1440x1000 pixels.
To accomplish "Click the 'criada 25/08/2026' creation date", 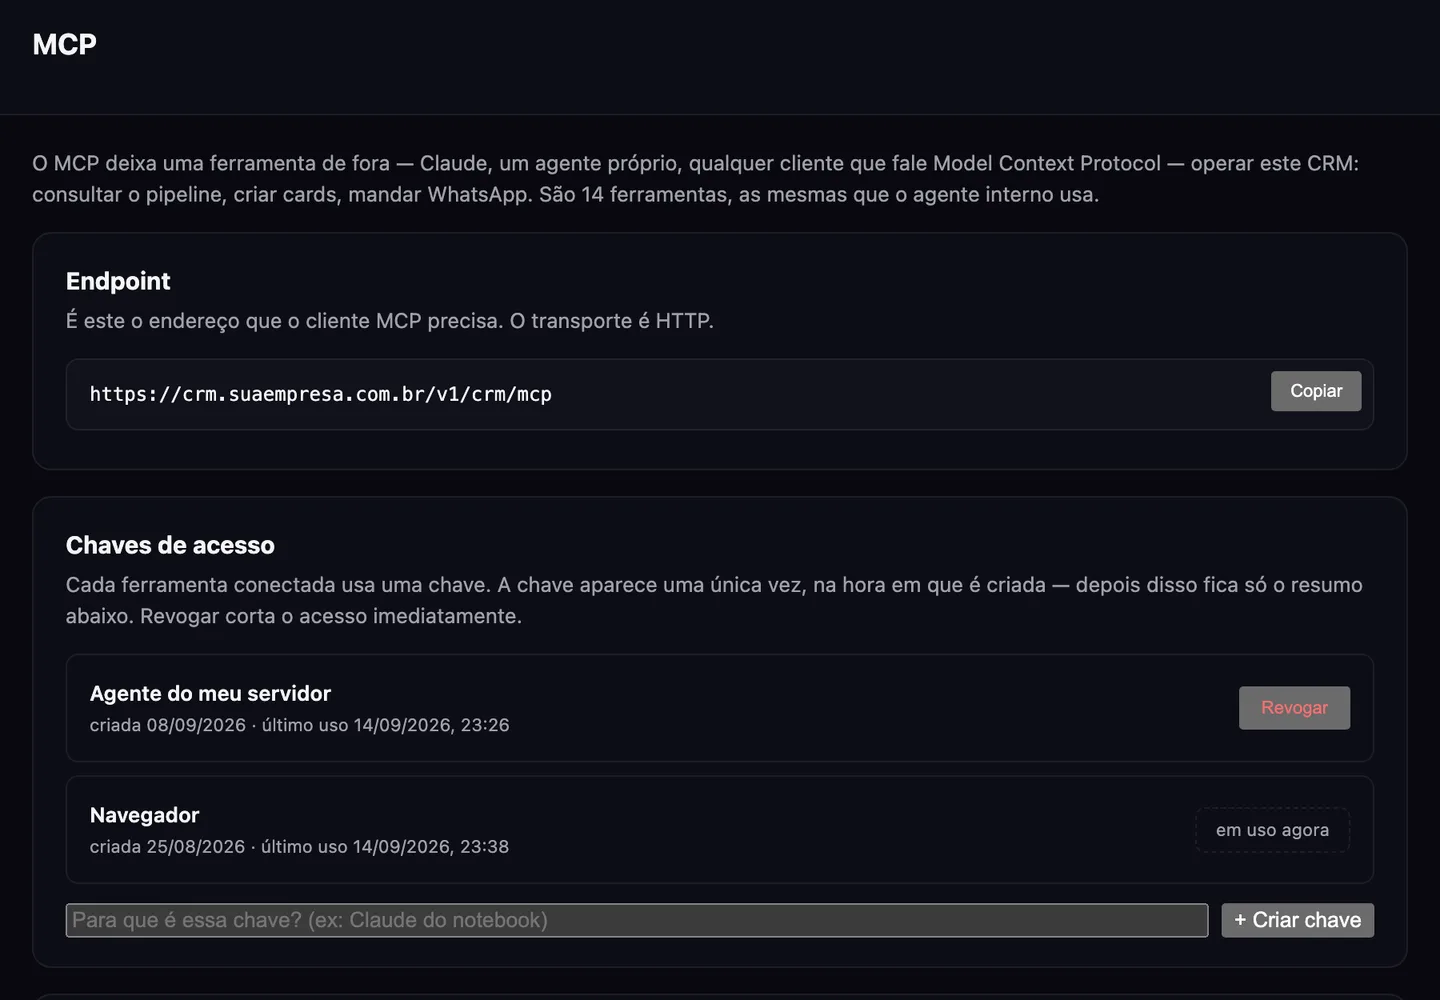I will point(168,847).
